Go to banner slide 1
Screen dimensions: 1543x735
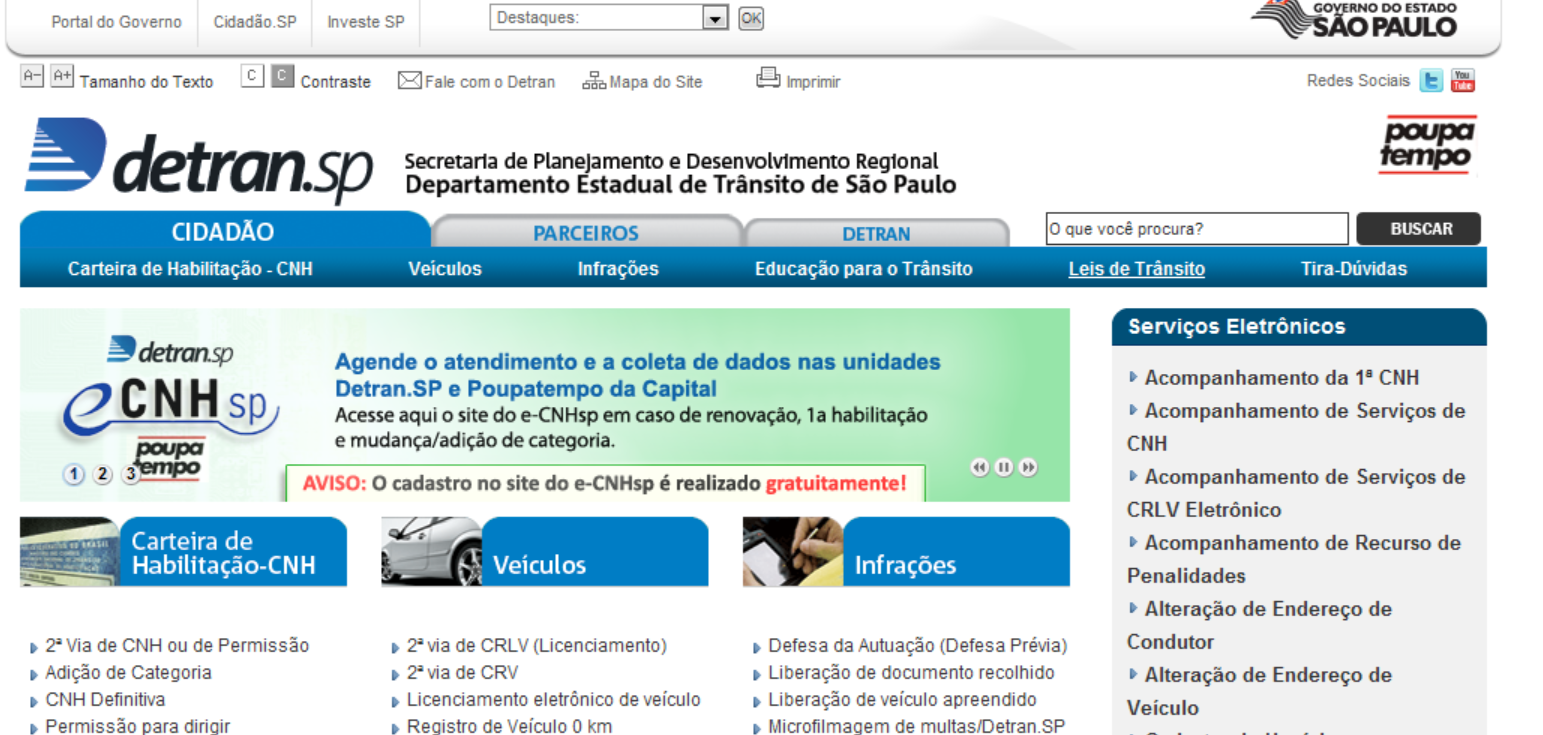(x=74, y=474)
